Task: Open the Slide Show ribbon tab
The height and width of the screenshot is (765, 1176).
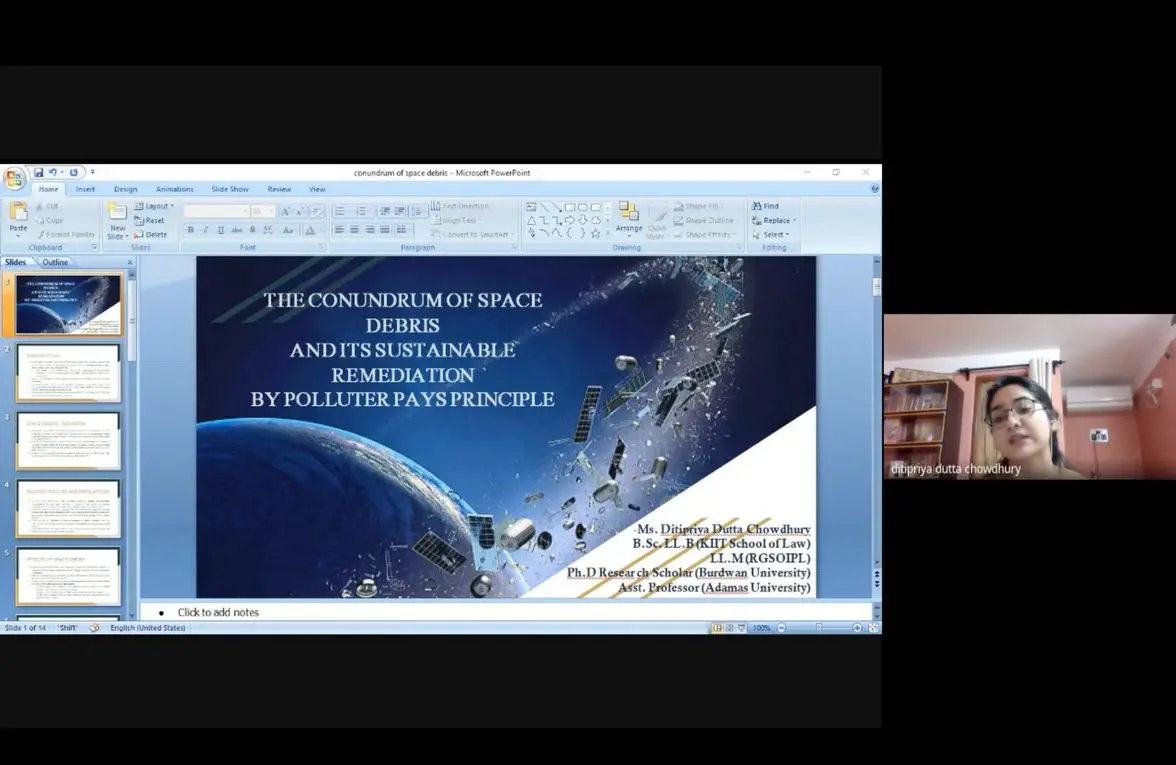Action: click(x=230, y=189)
